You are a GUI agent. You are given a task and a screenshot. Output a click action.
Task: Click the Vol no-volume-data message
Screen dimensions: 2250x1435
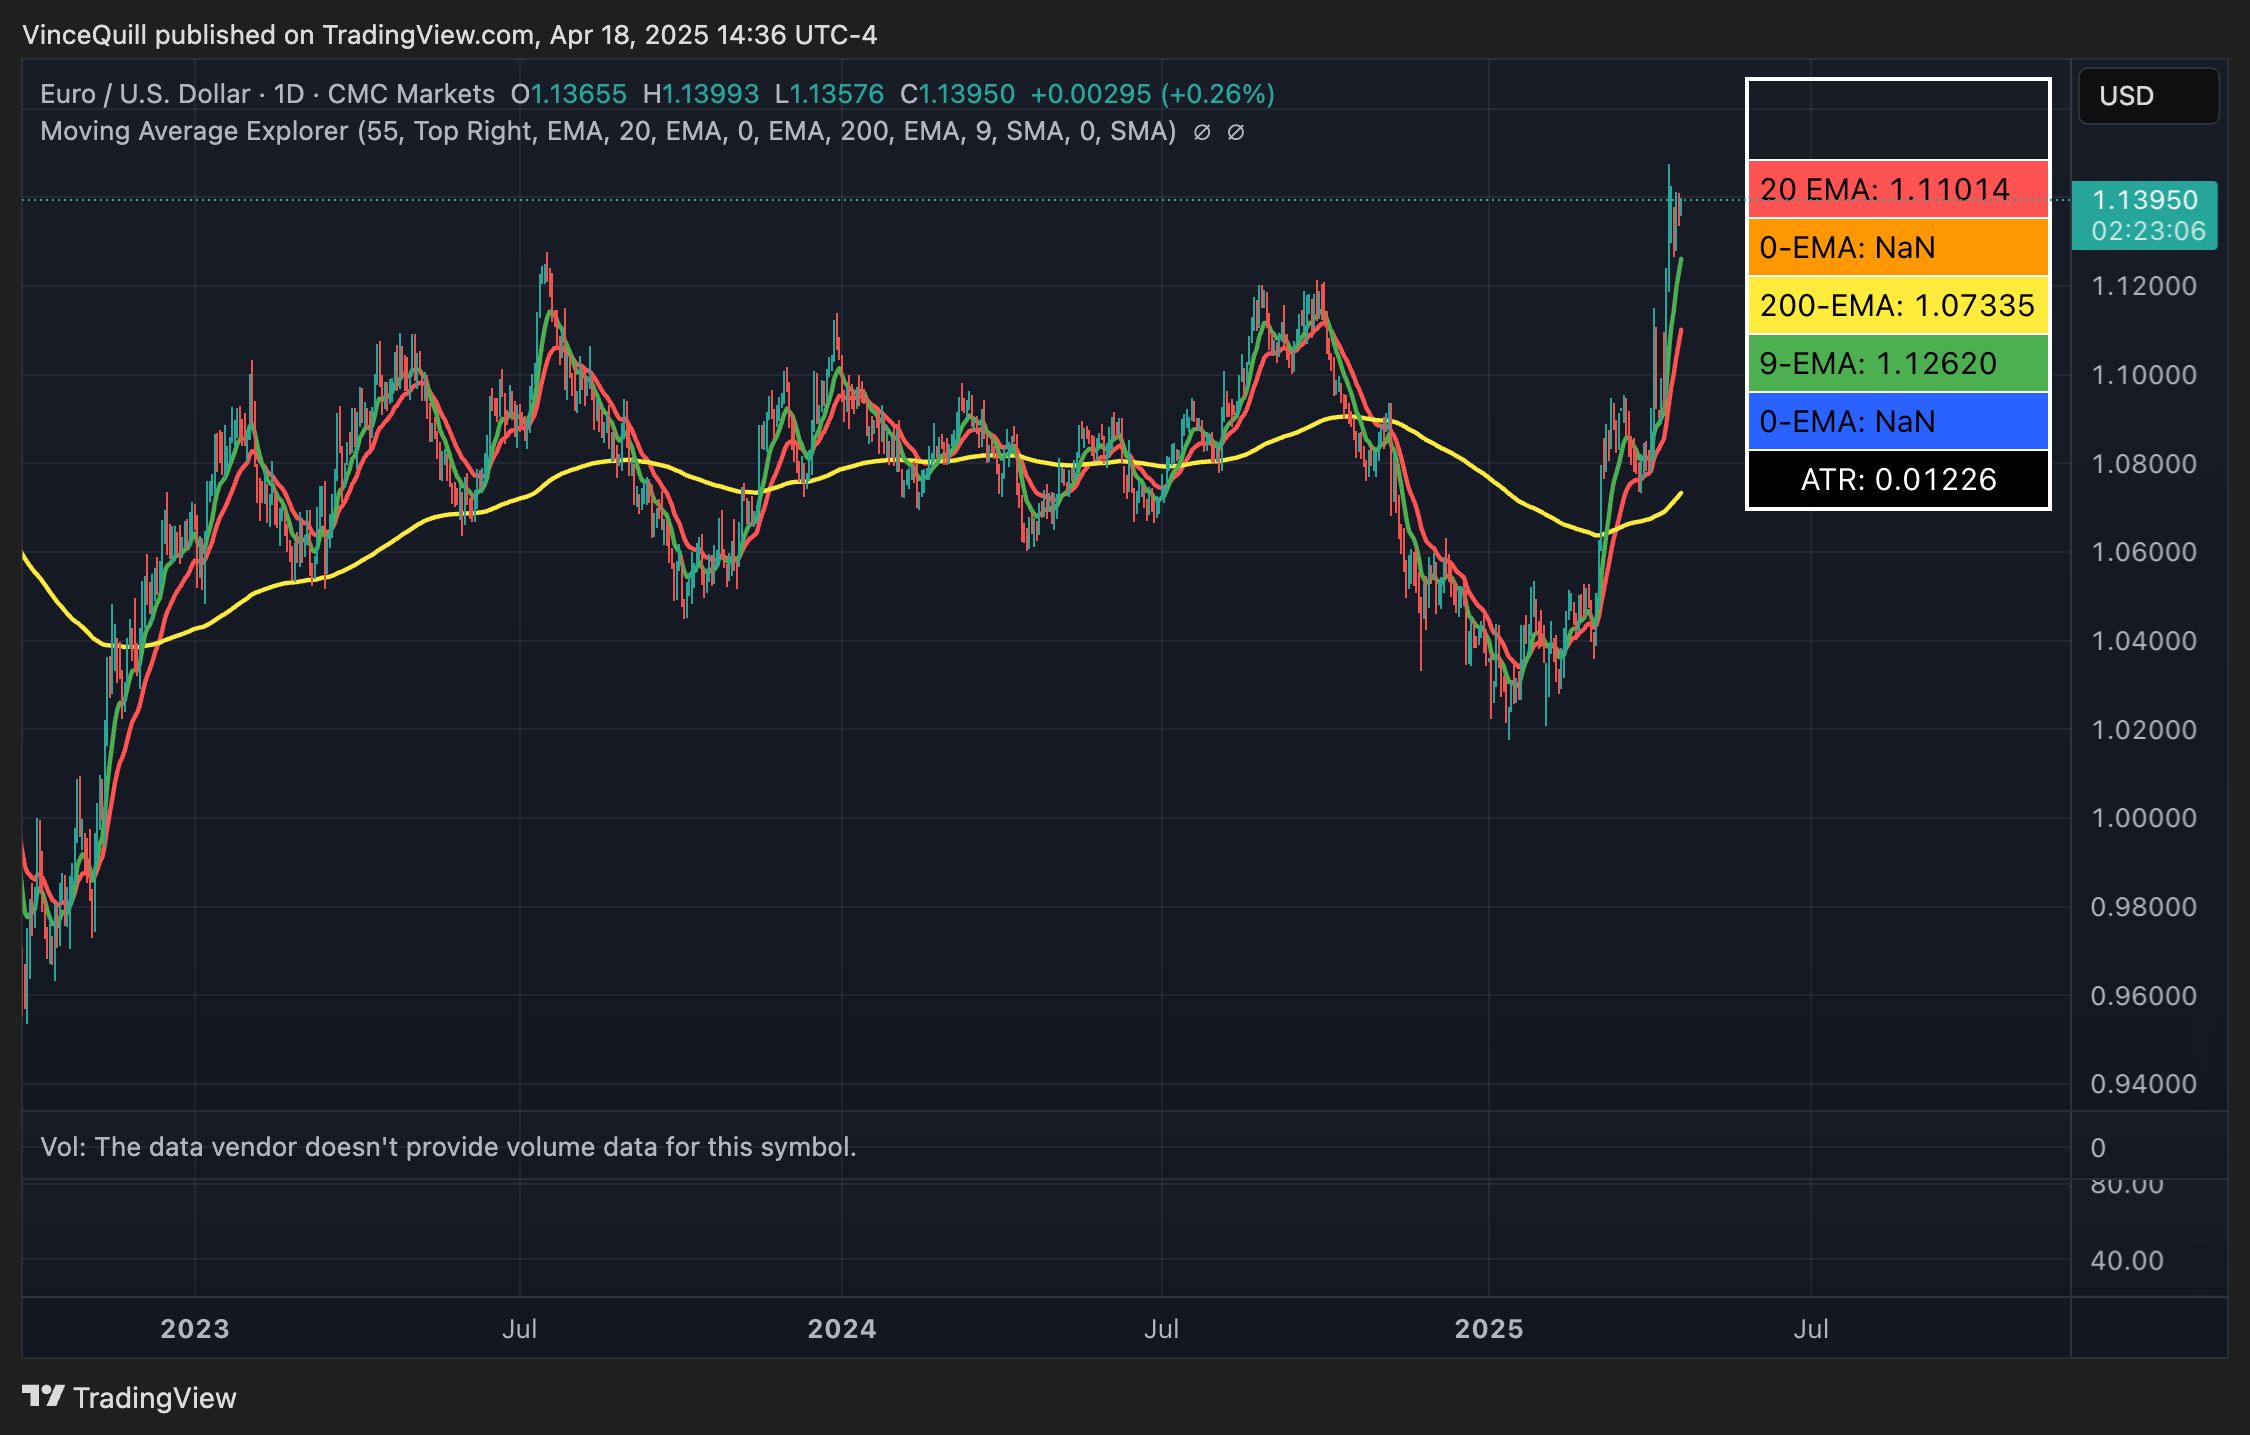448,1147
